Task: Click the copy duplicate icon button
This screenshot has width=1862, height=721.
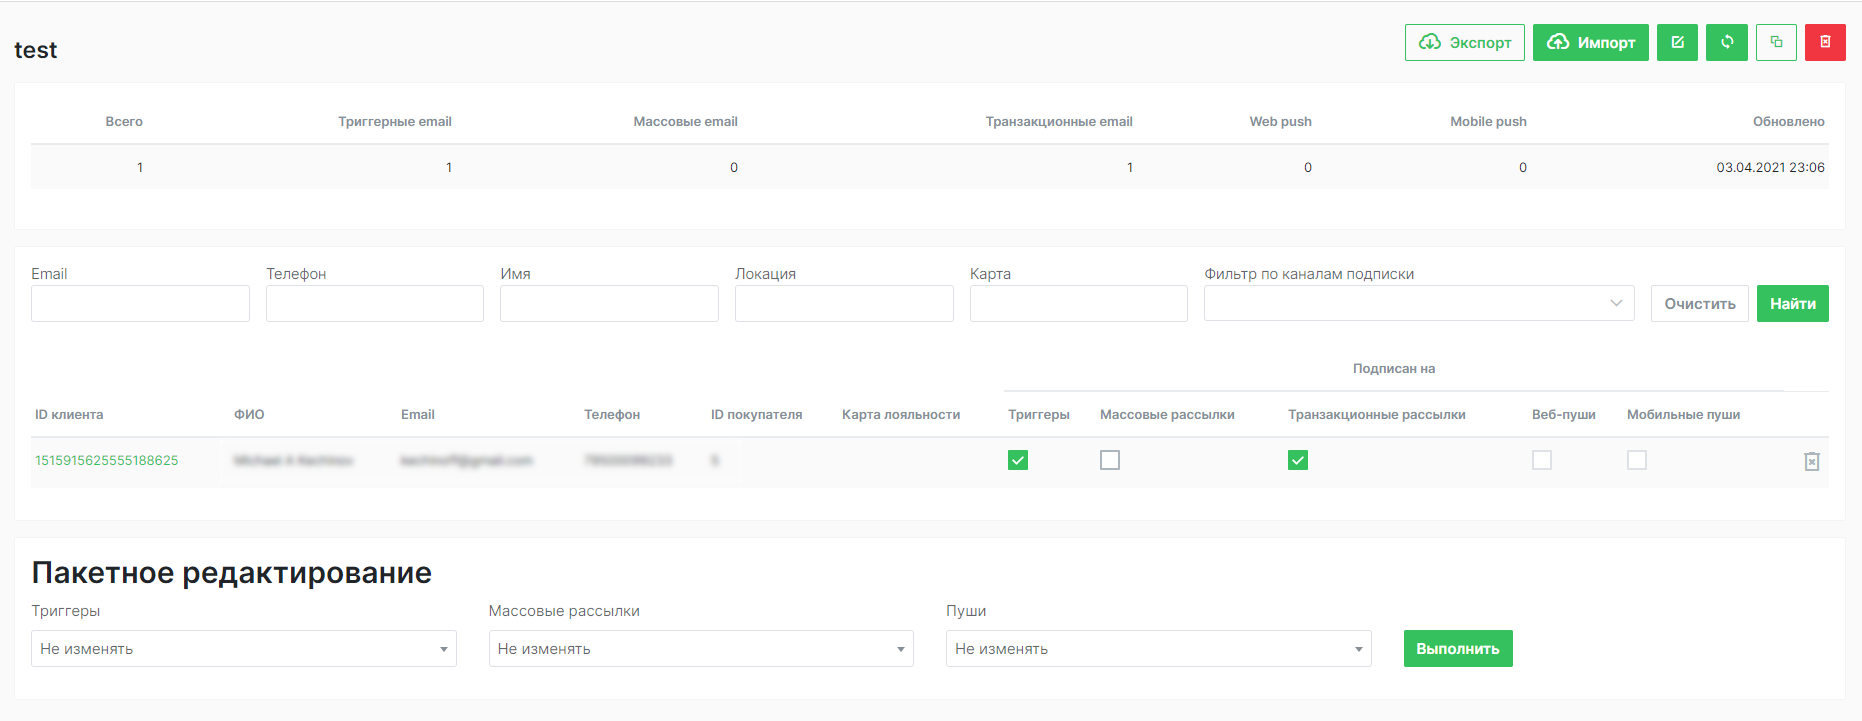Action: (1776, 42)
